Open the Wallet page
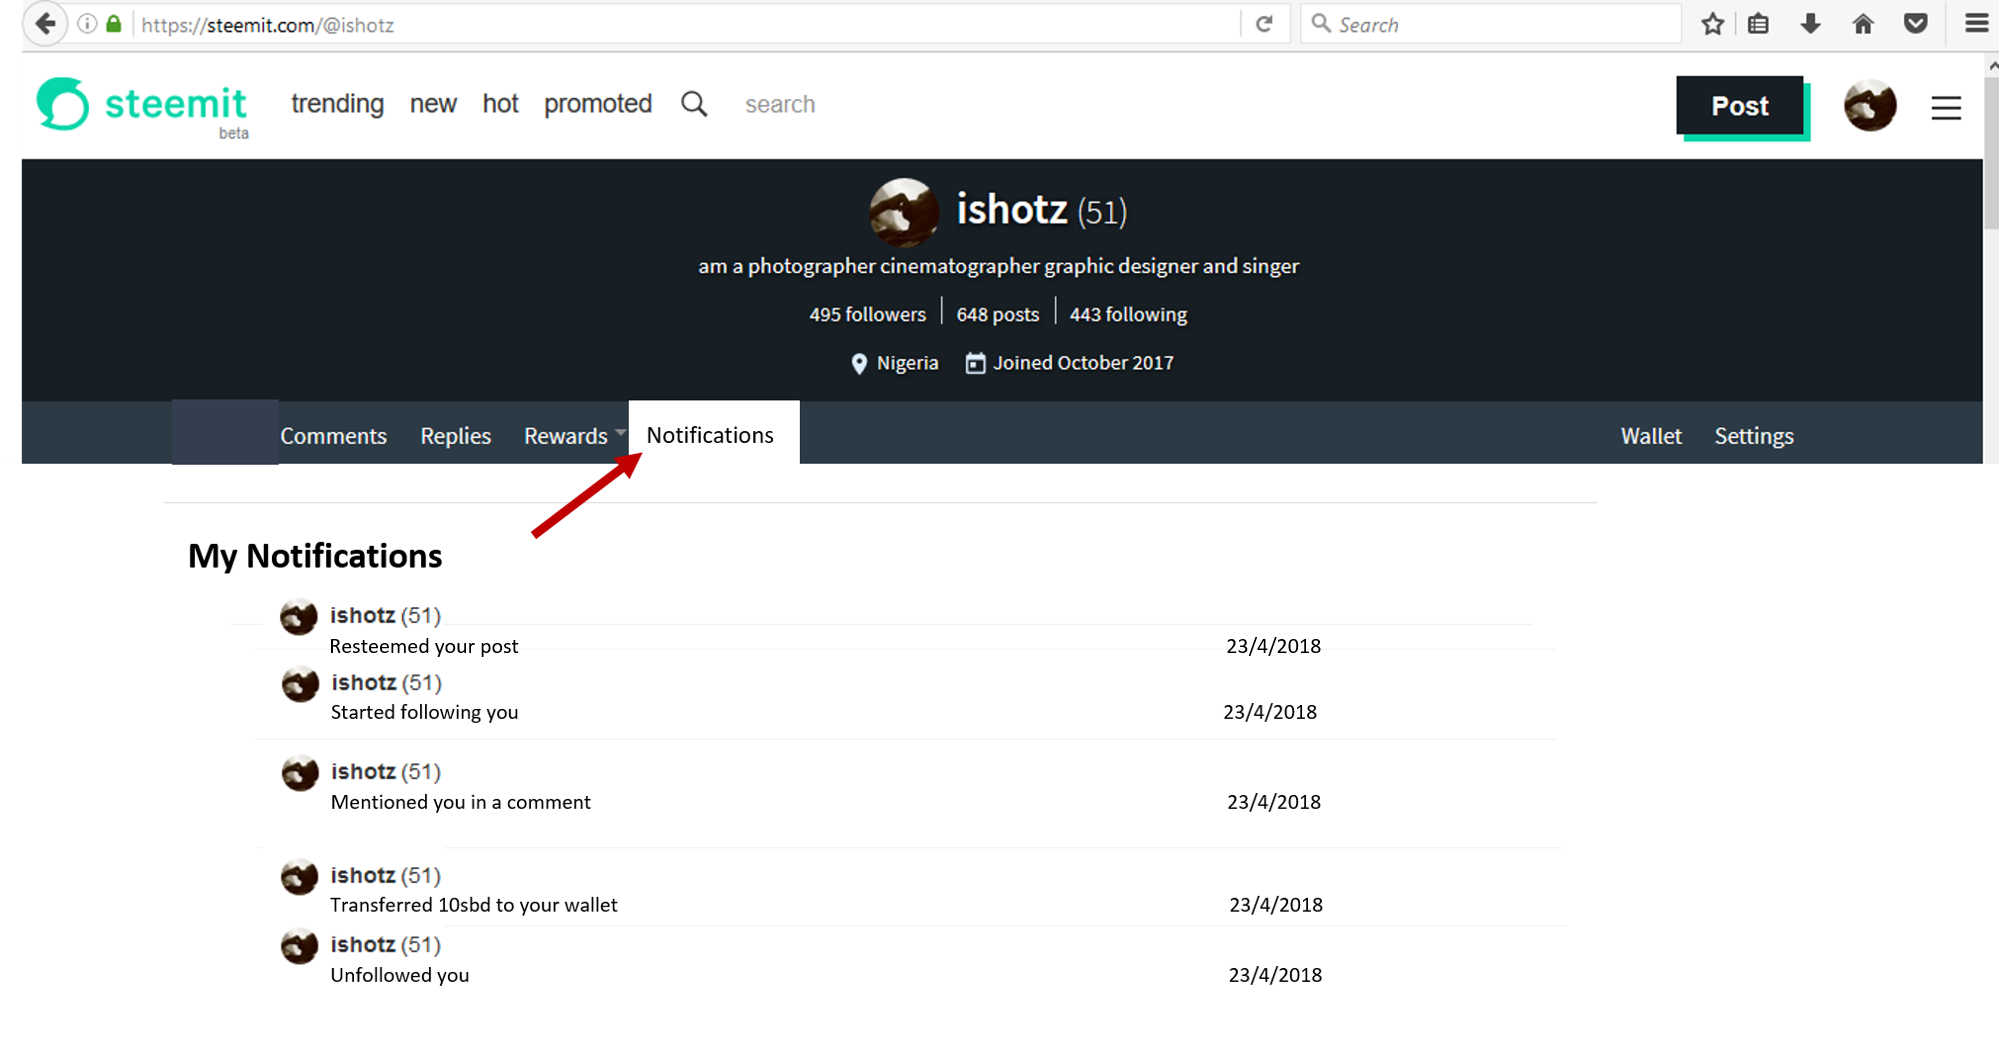Image resolution: width=2000 pixels, height=1055 pixels. 1650,436
